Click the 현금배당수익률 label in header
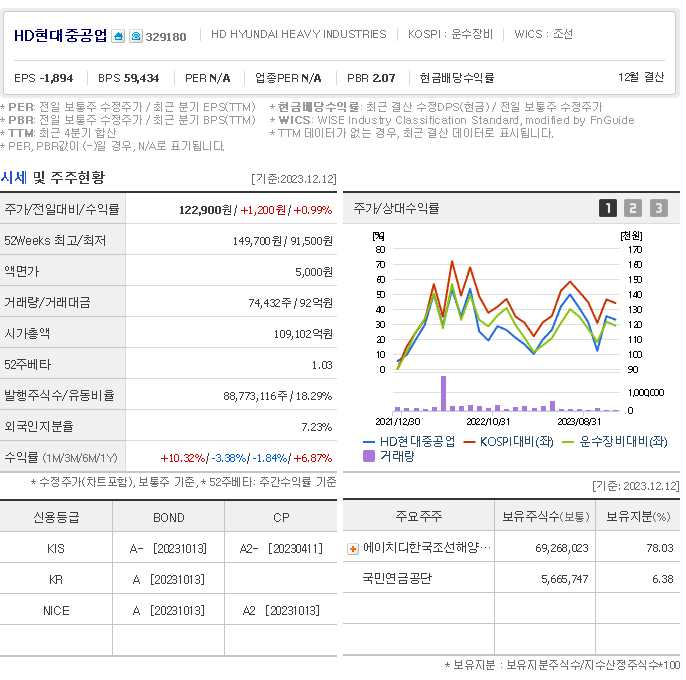The height and width of the screenshot is (680, 686). 456,78
